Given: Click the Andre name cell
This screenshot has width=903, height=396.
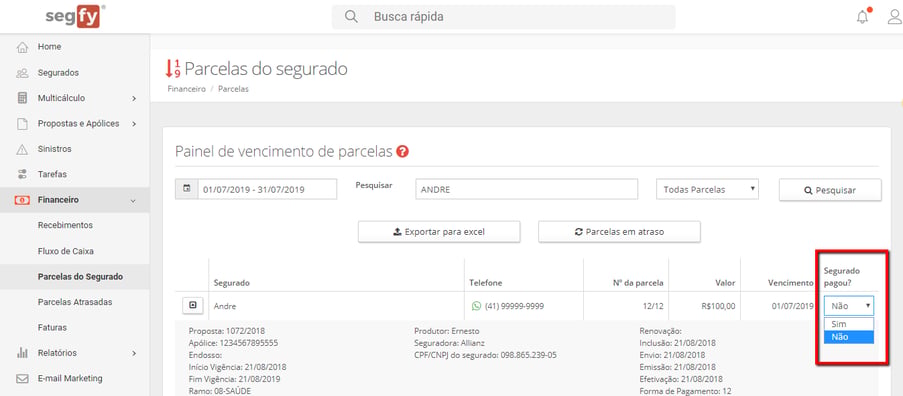Looking at the screenshot, I should pos(225,306).
